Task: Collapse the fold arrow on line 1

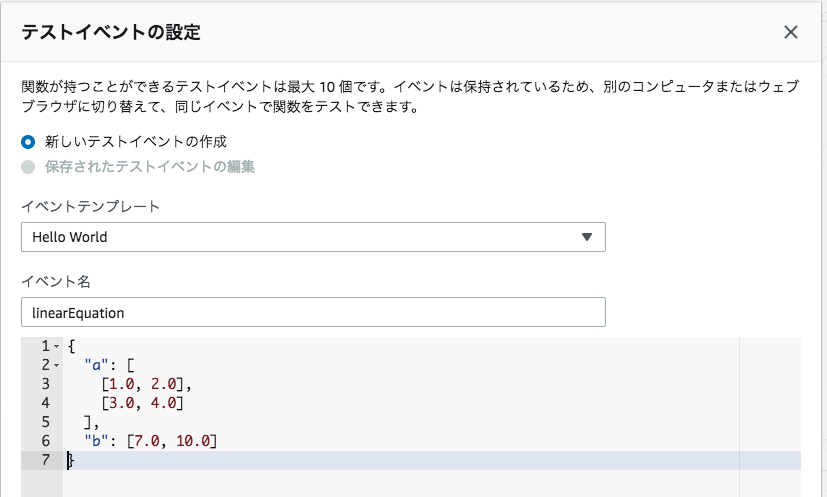Action: click(56, 346)
